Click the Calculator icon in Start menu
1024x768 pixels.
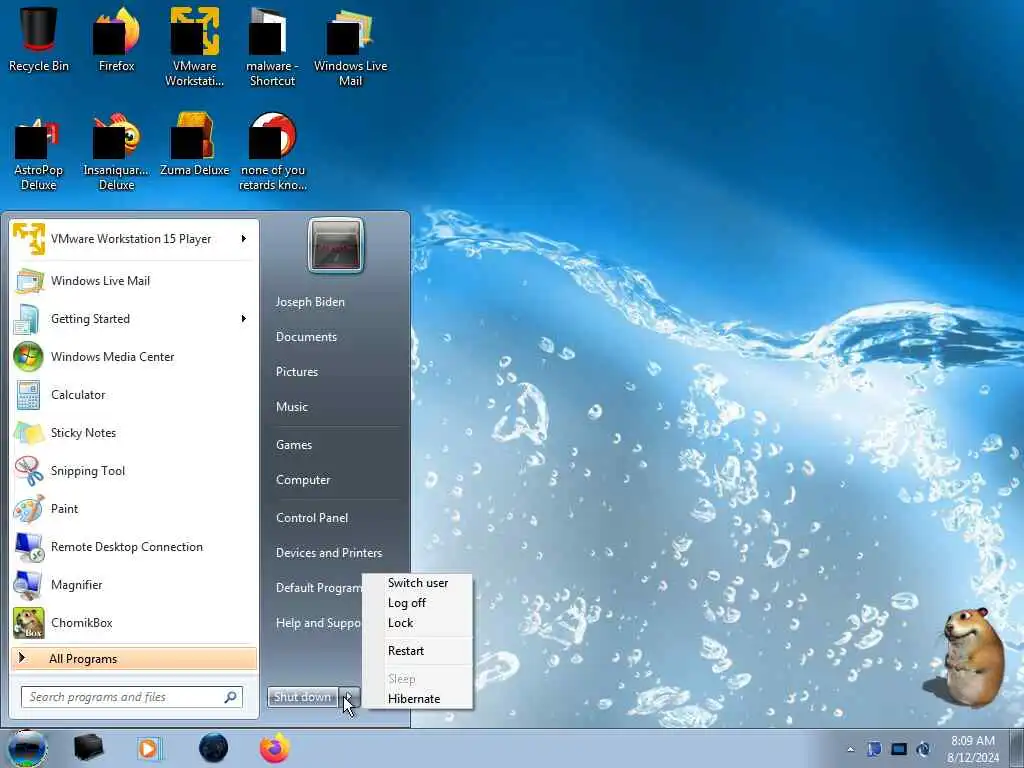pos(28,394)
